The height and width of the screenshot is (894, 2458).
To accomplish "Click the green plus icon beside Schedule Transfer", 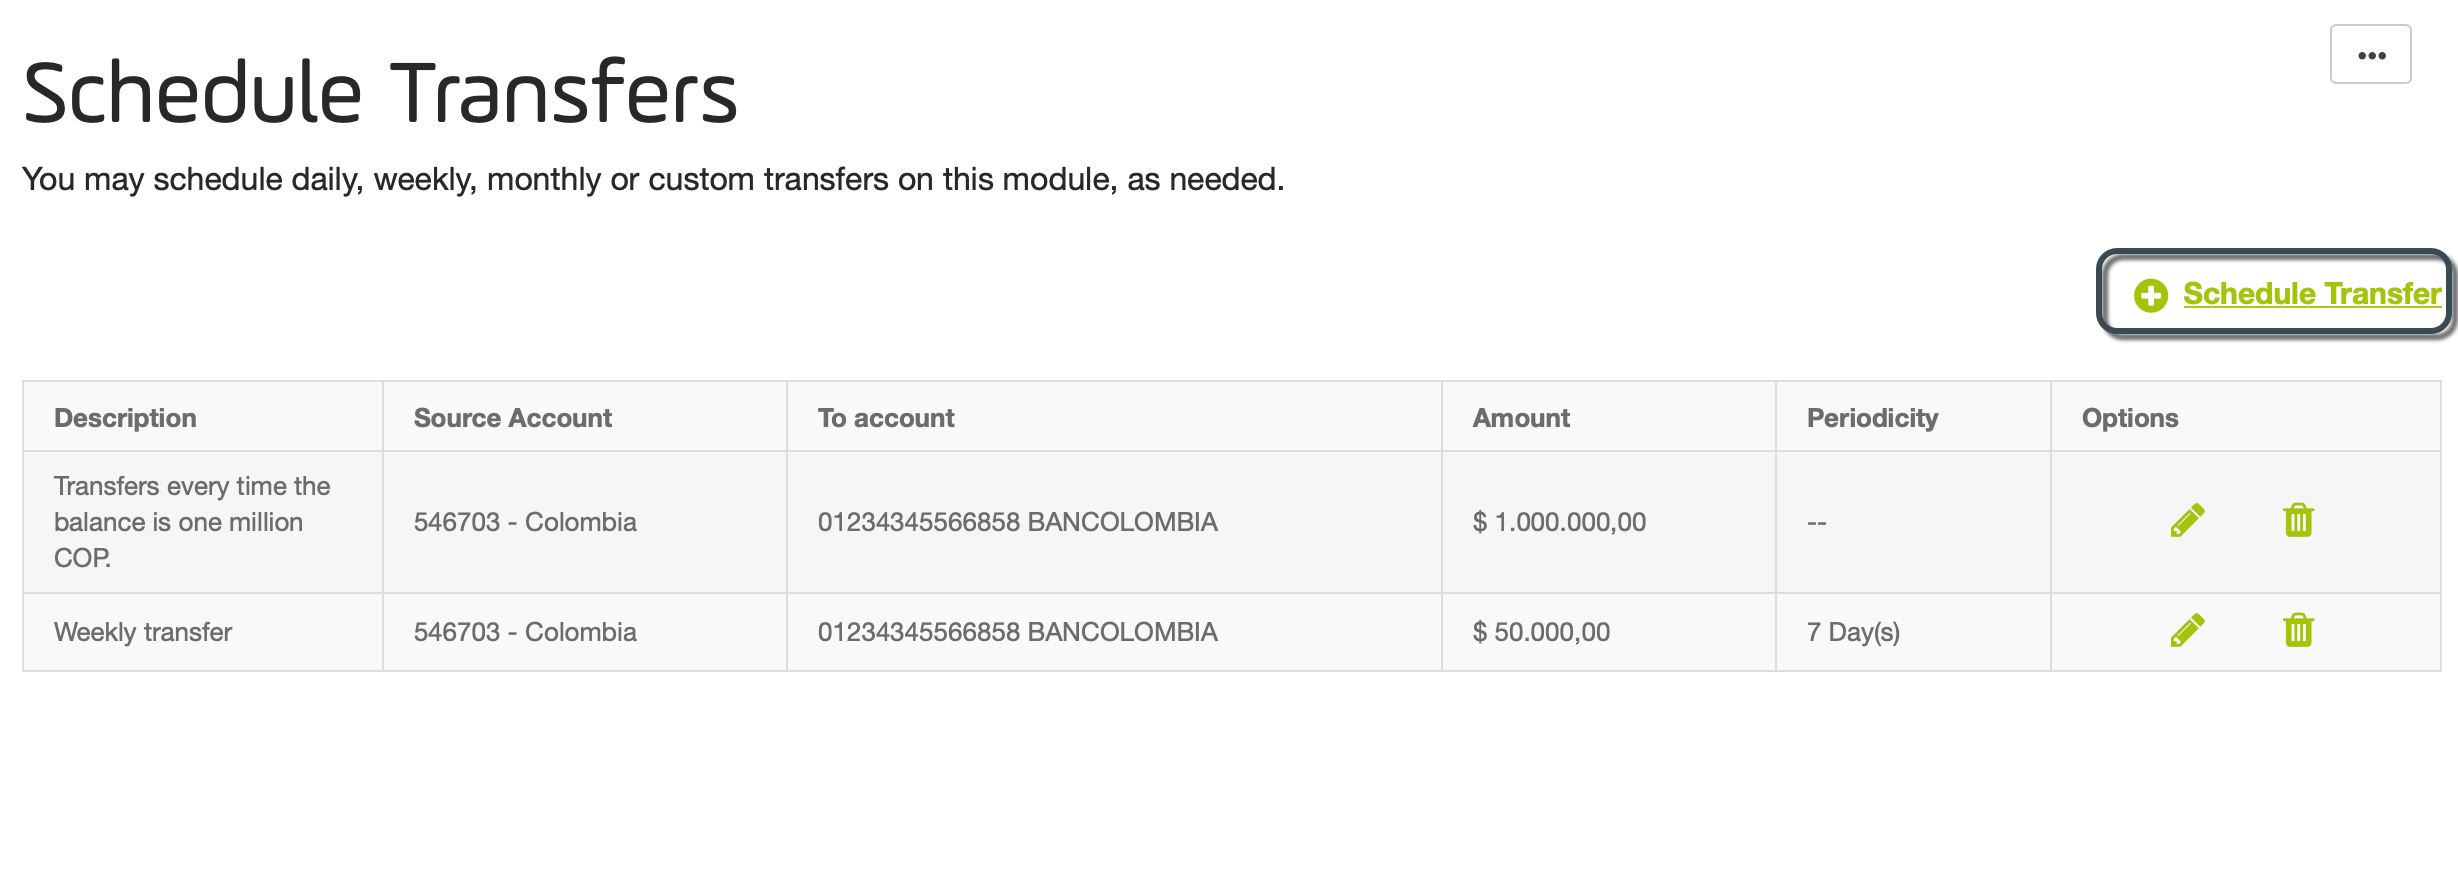I will coord(2151,295).
